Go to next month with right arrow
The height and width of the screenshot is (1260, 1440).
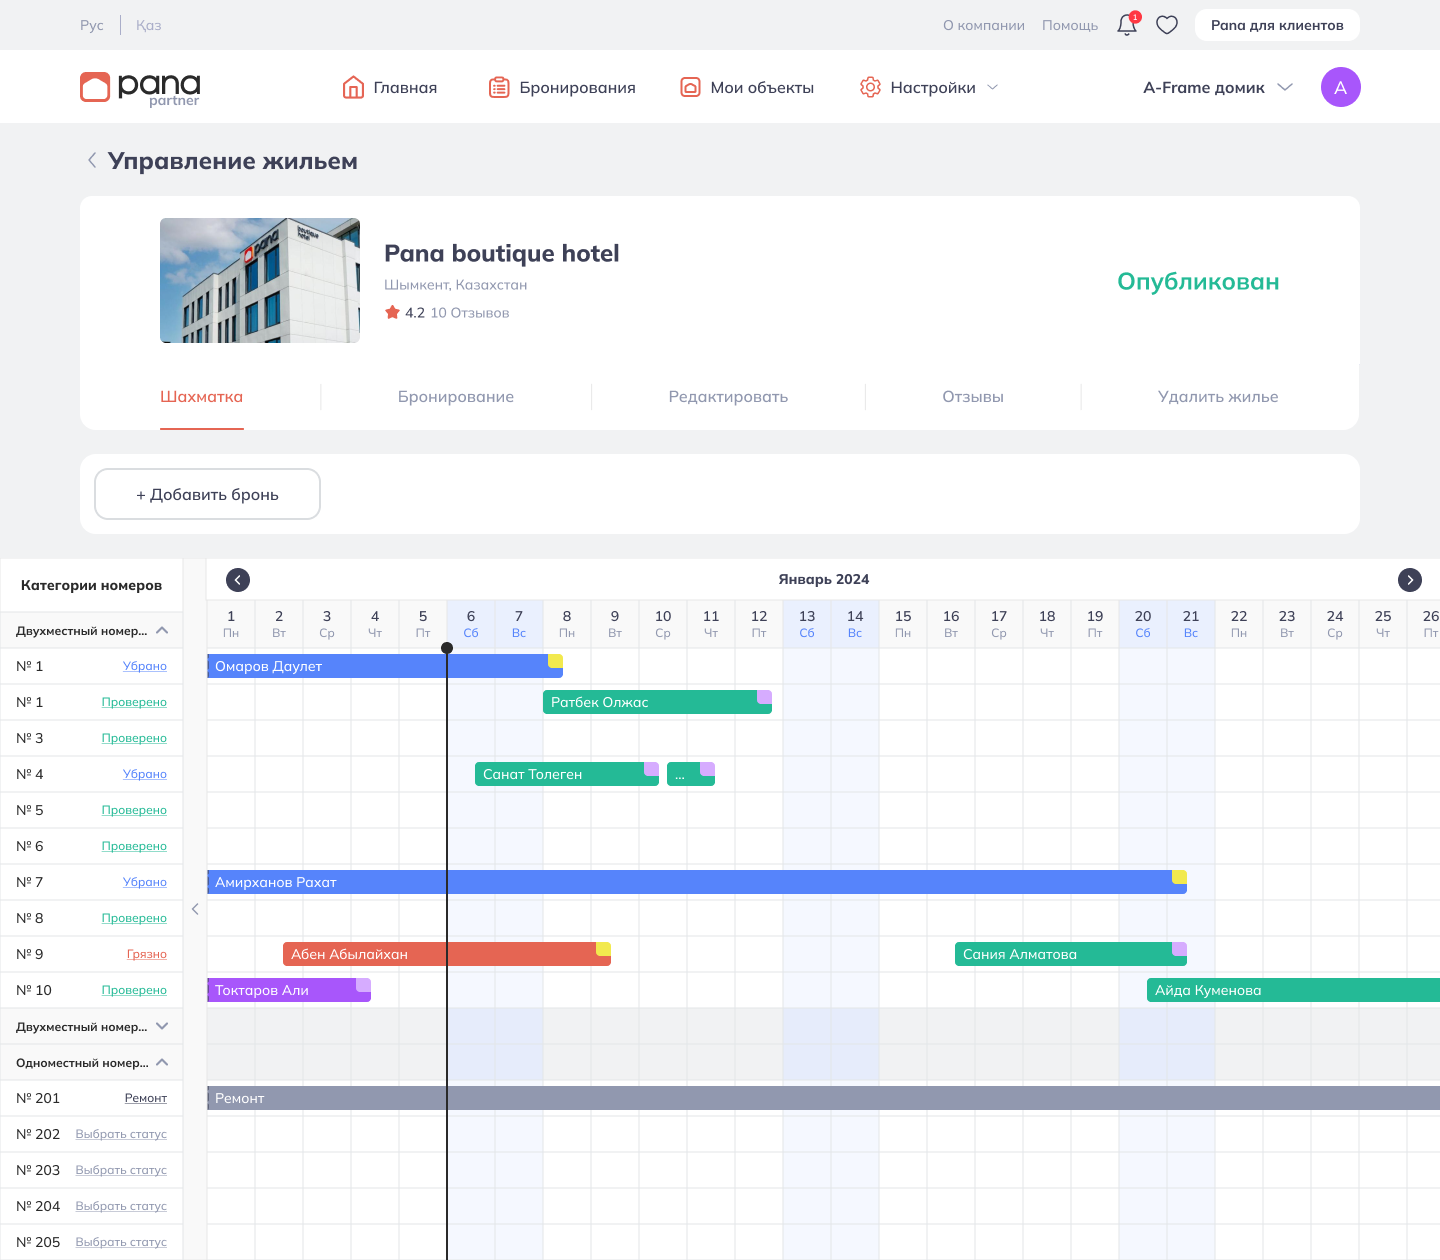click(x=1409, y=580)
